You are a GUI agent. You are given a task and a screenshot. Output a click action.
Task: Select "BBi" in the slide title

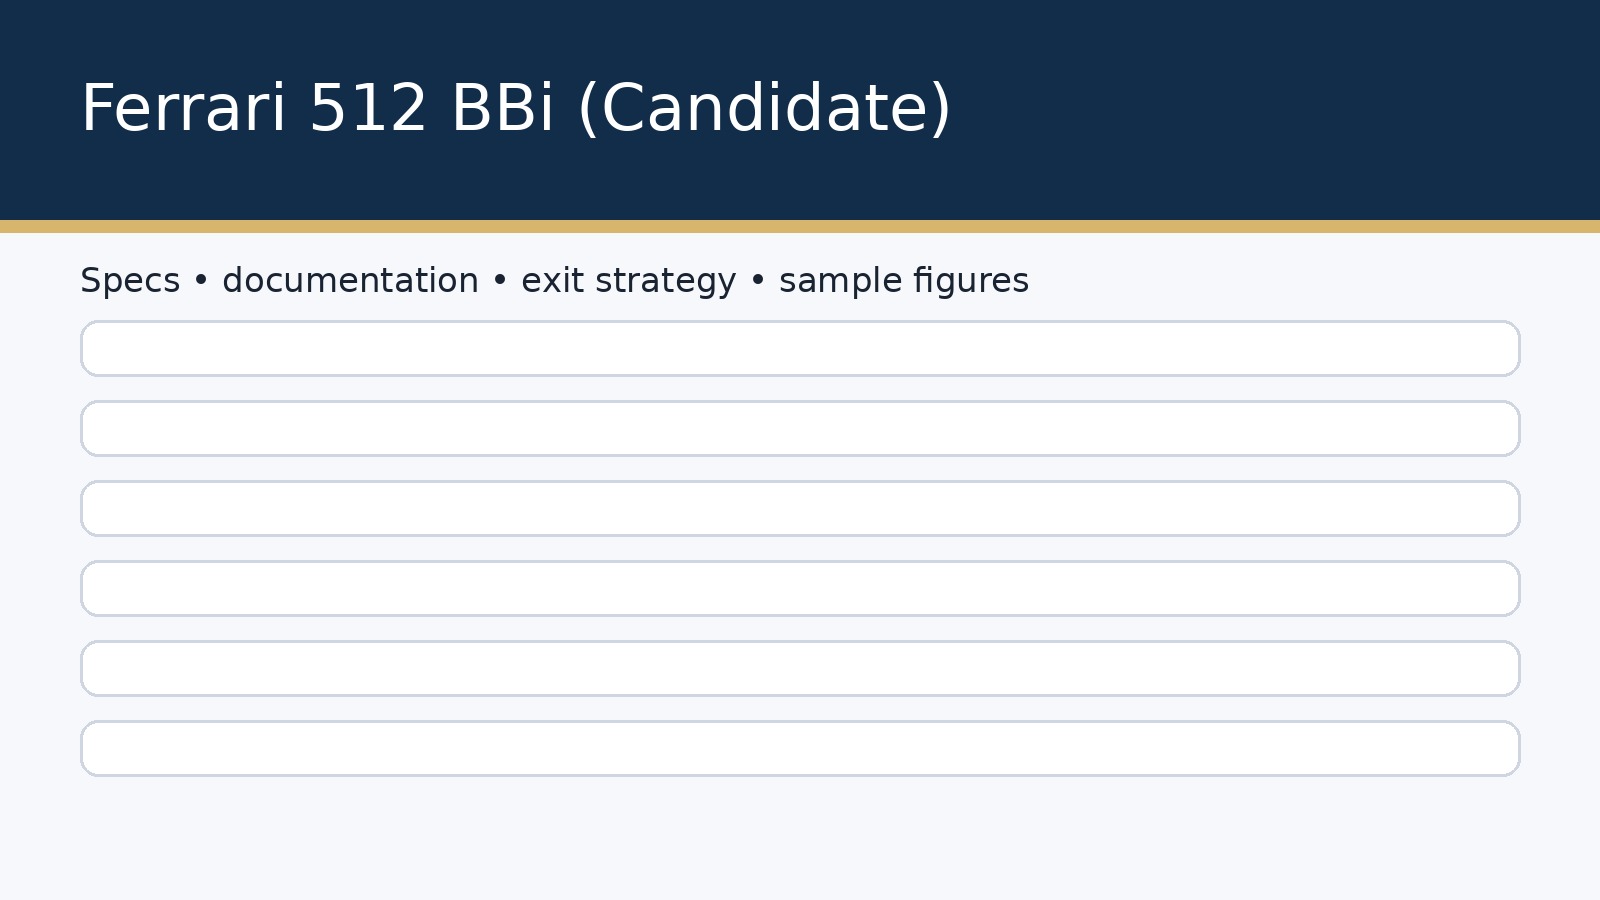pyautogui.click(x=502, y=109)
